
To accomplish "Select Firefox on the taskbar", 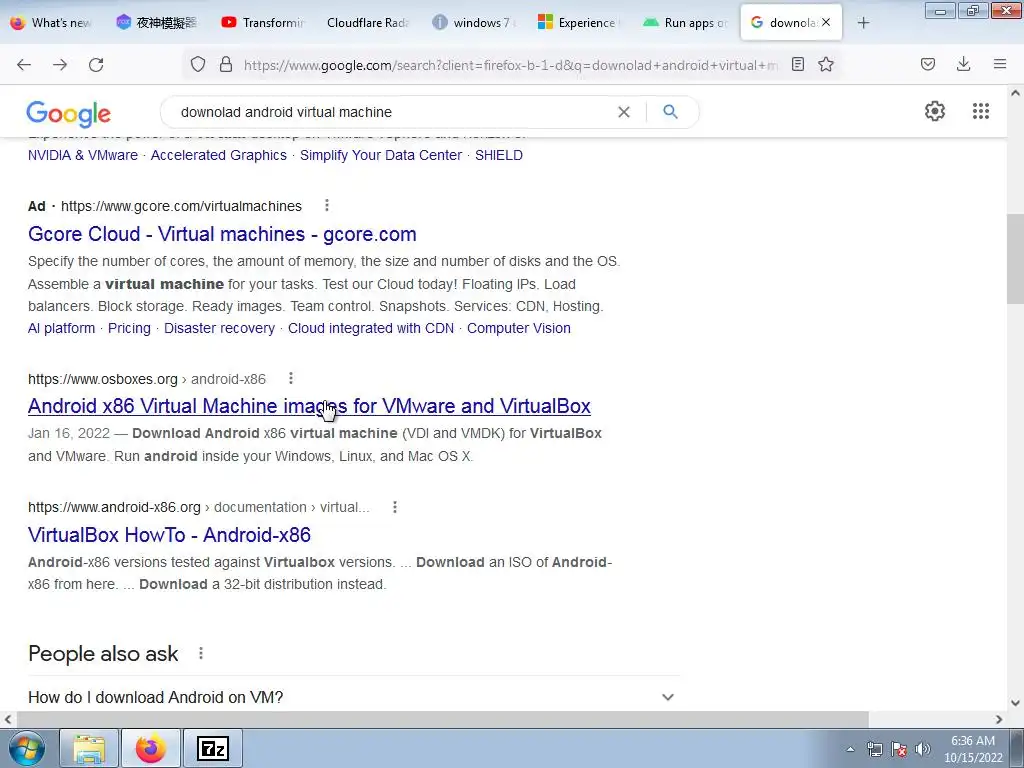I will tap(151, 748).
